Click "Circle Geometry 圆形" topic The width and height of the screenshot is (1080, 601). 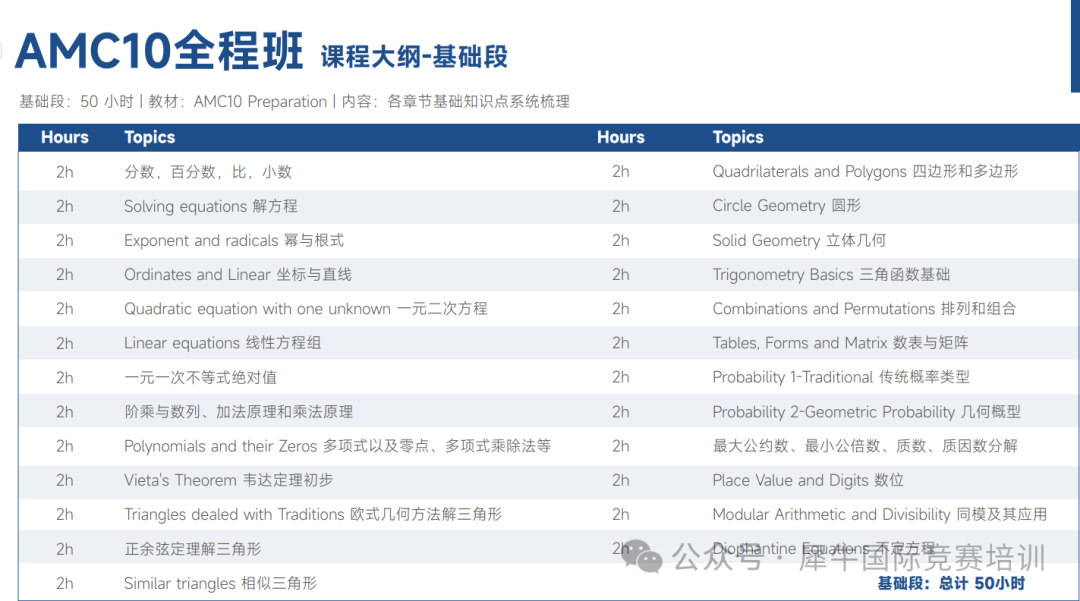(x=787, y=206)
